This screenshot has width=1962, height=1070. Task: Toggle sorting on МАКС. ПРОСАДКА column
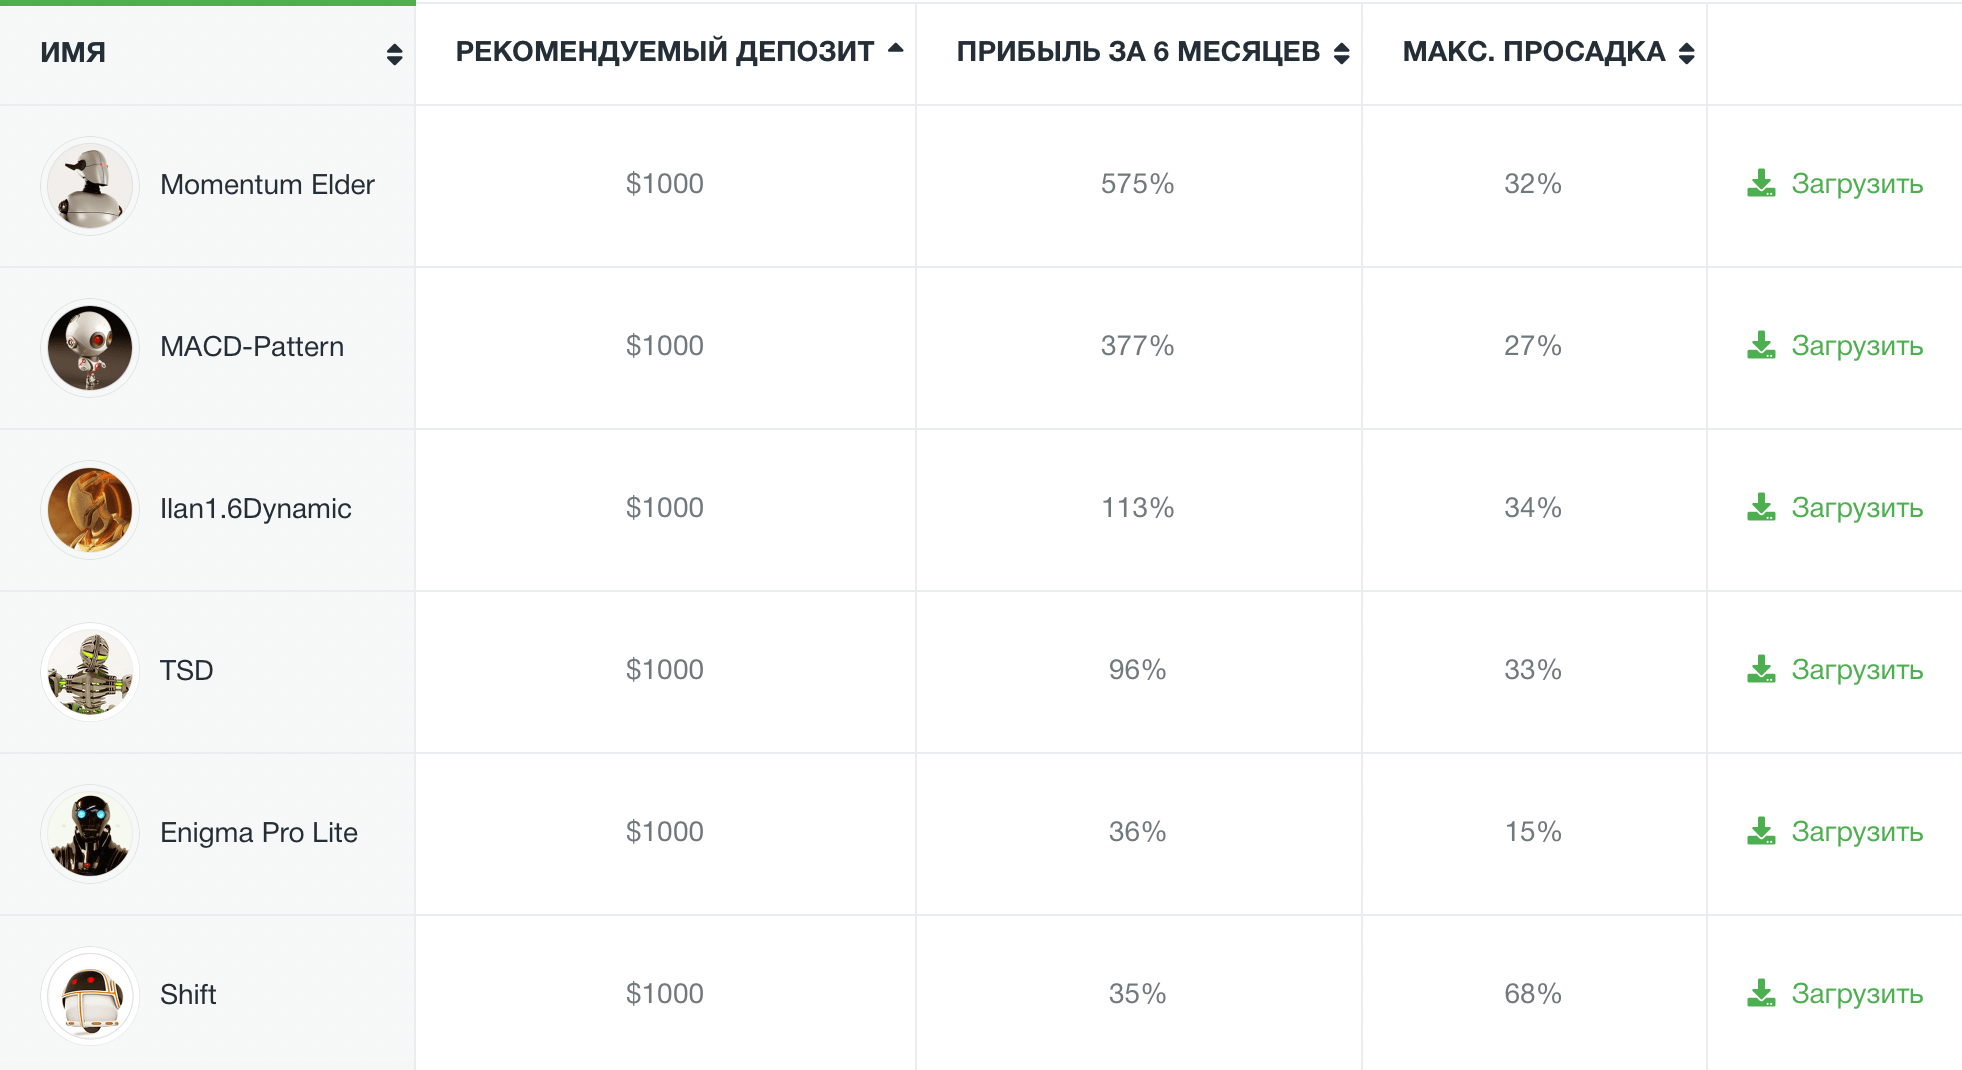click(x=1687, y=52)
